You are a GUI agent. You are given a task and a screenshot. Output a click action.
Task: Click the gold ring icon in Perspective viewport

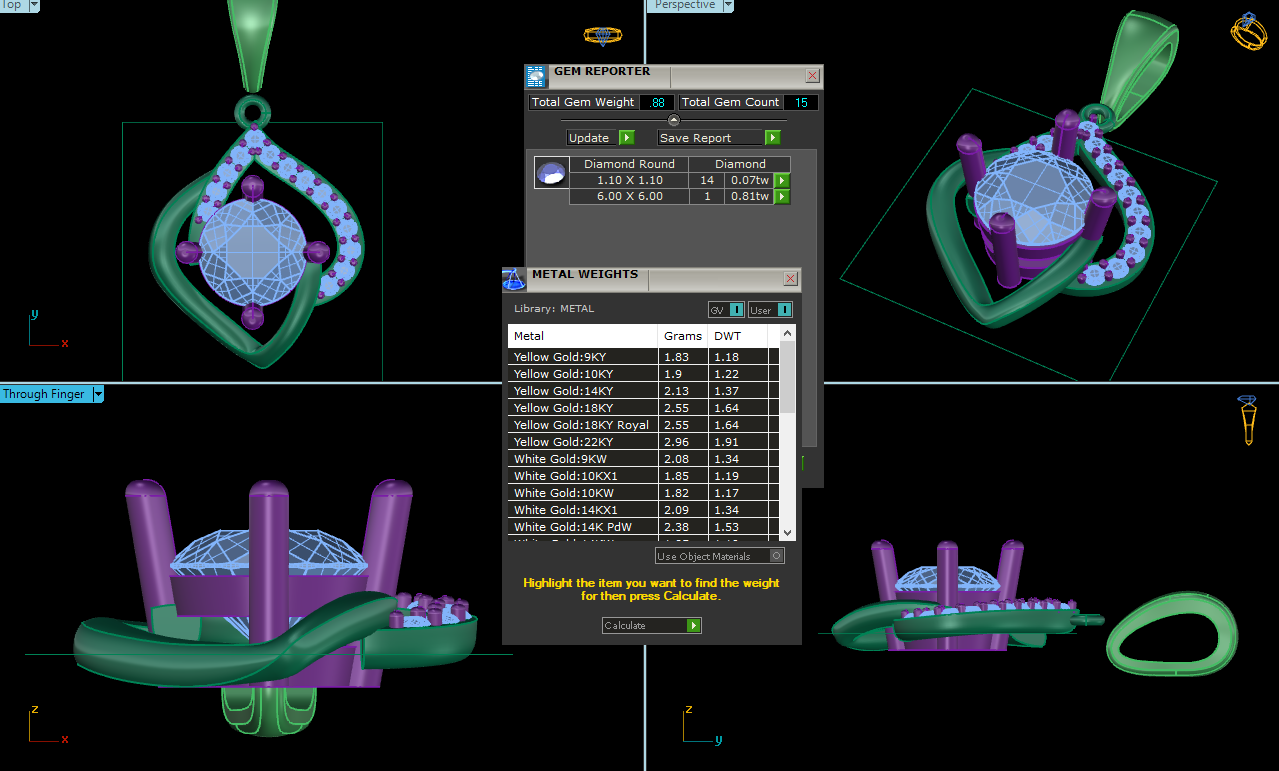[x=1248, y=32]
